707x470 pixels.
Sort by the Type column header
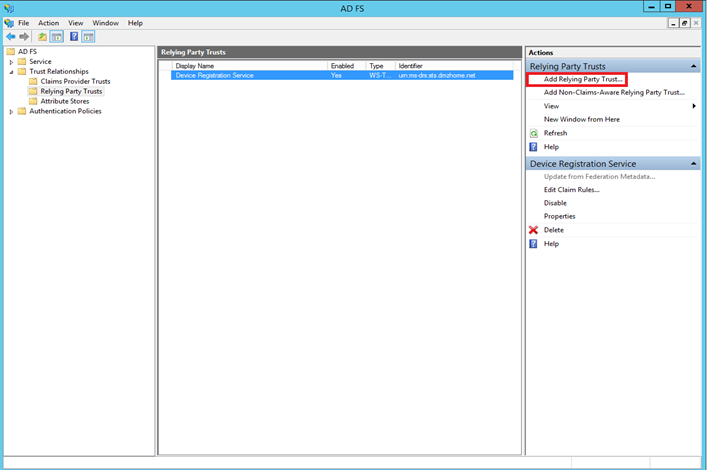(x=381, y=66)
